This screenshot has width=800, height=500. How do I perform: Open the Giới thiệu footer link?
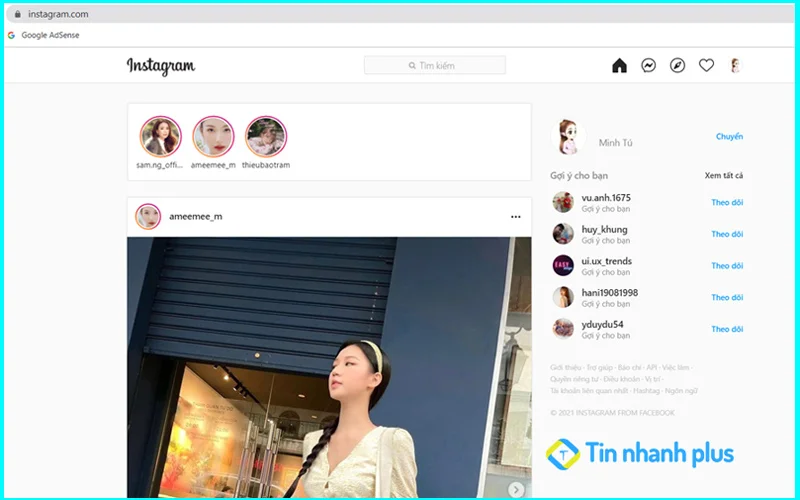coord(565,367)
